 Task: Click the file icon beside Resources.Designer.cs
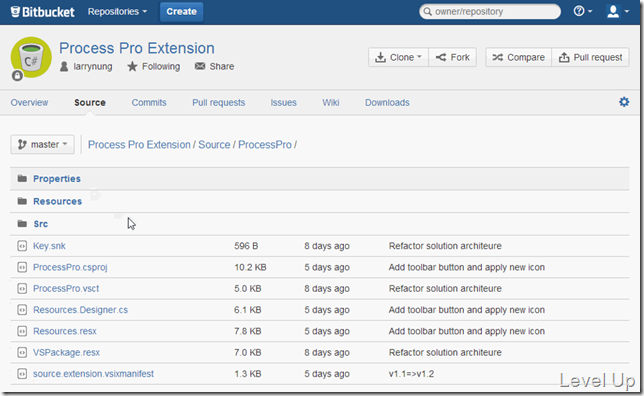coord(22,310)
